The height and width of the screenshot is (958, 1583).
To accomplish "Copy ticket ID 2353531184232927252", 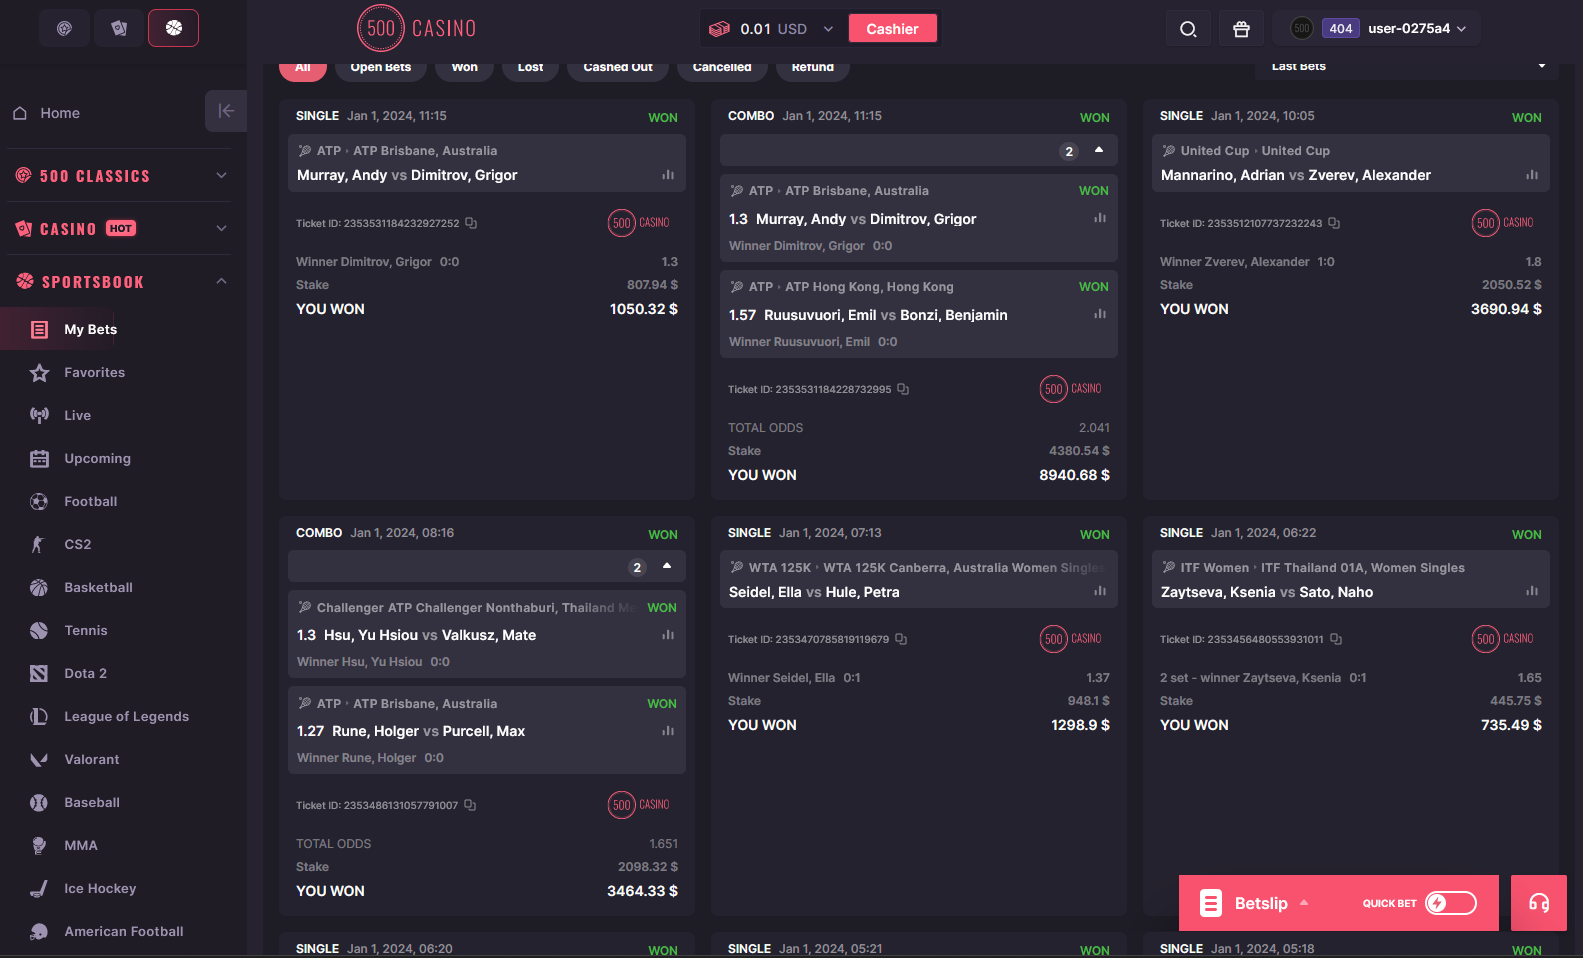I will coord(471,223).
